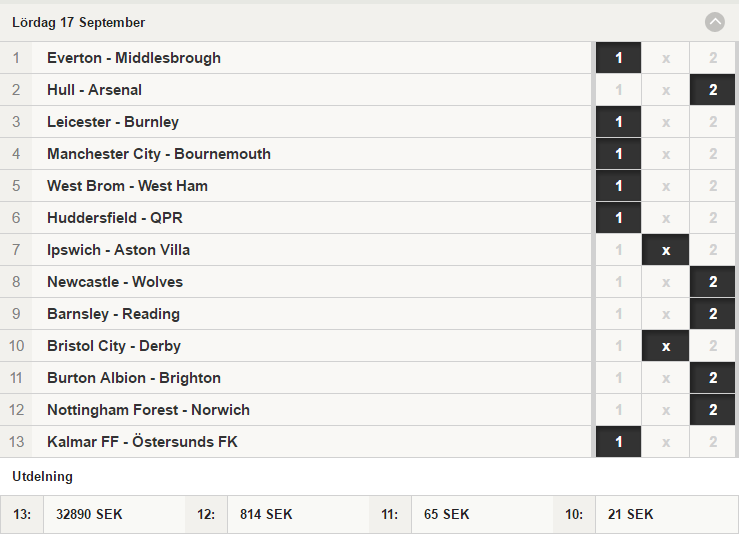The height and width of the screenshot is (560, 739).
Task: Select outcome 2 for Huddersfield - QPR
Action: 713,218
